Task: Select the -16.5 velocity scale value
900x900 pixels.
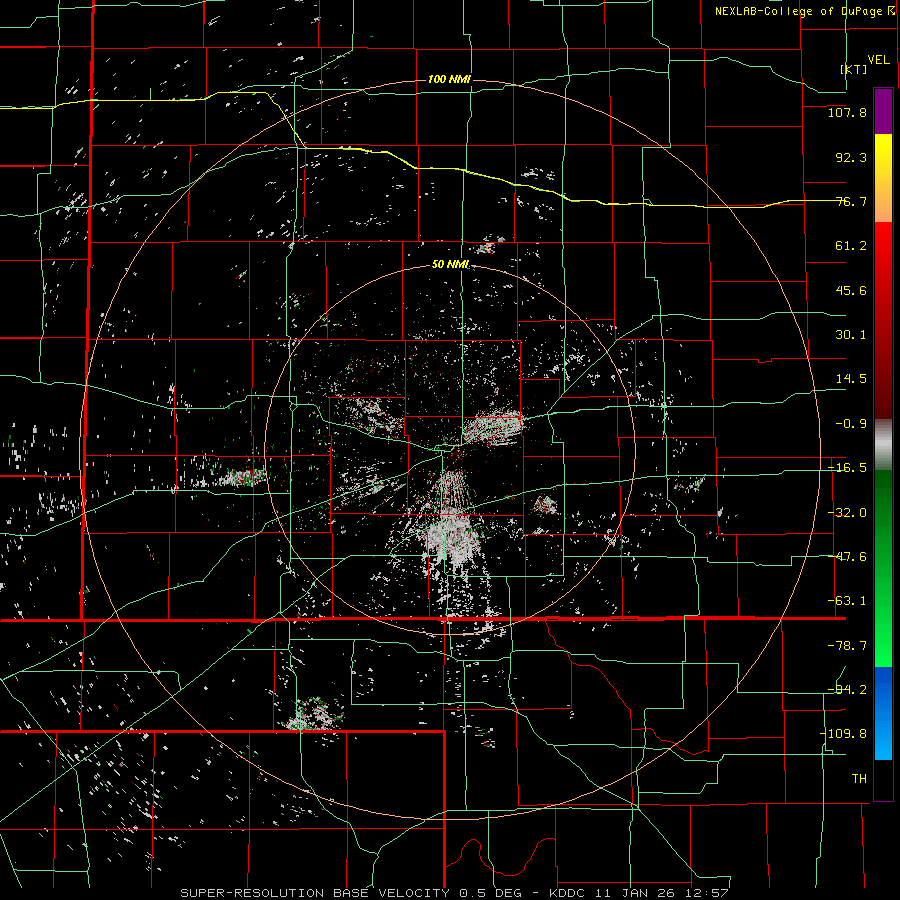Action: [x=847, y=468]
